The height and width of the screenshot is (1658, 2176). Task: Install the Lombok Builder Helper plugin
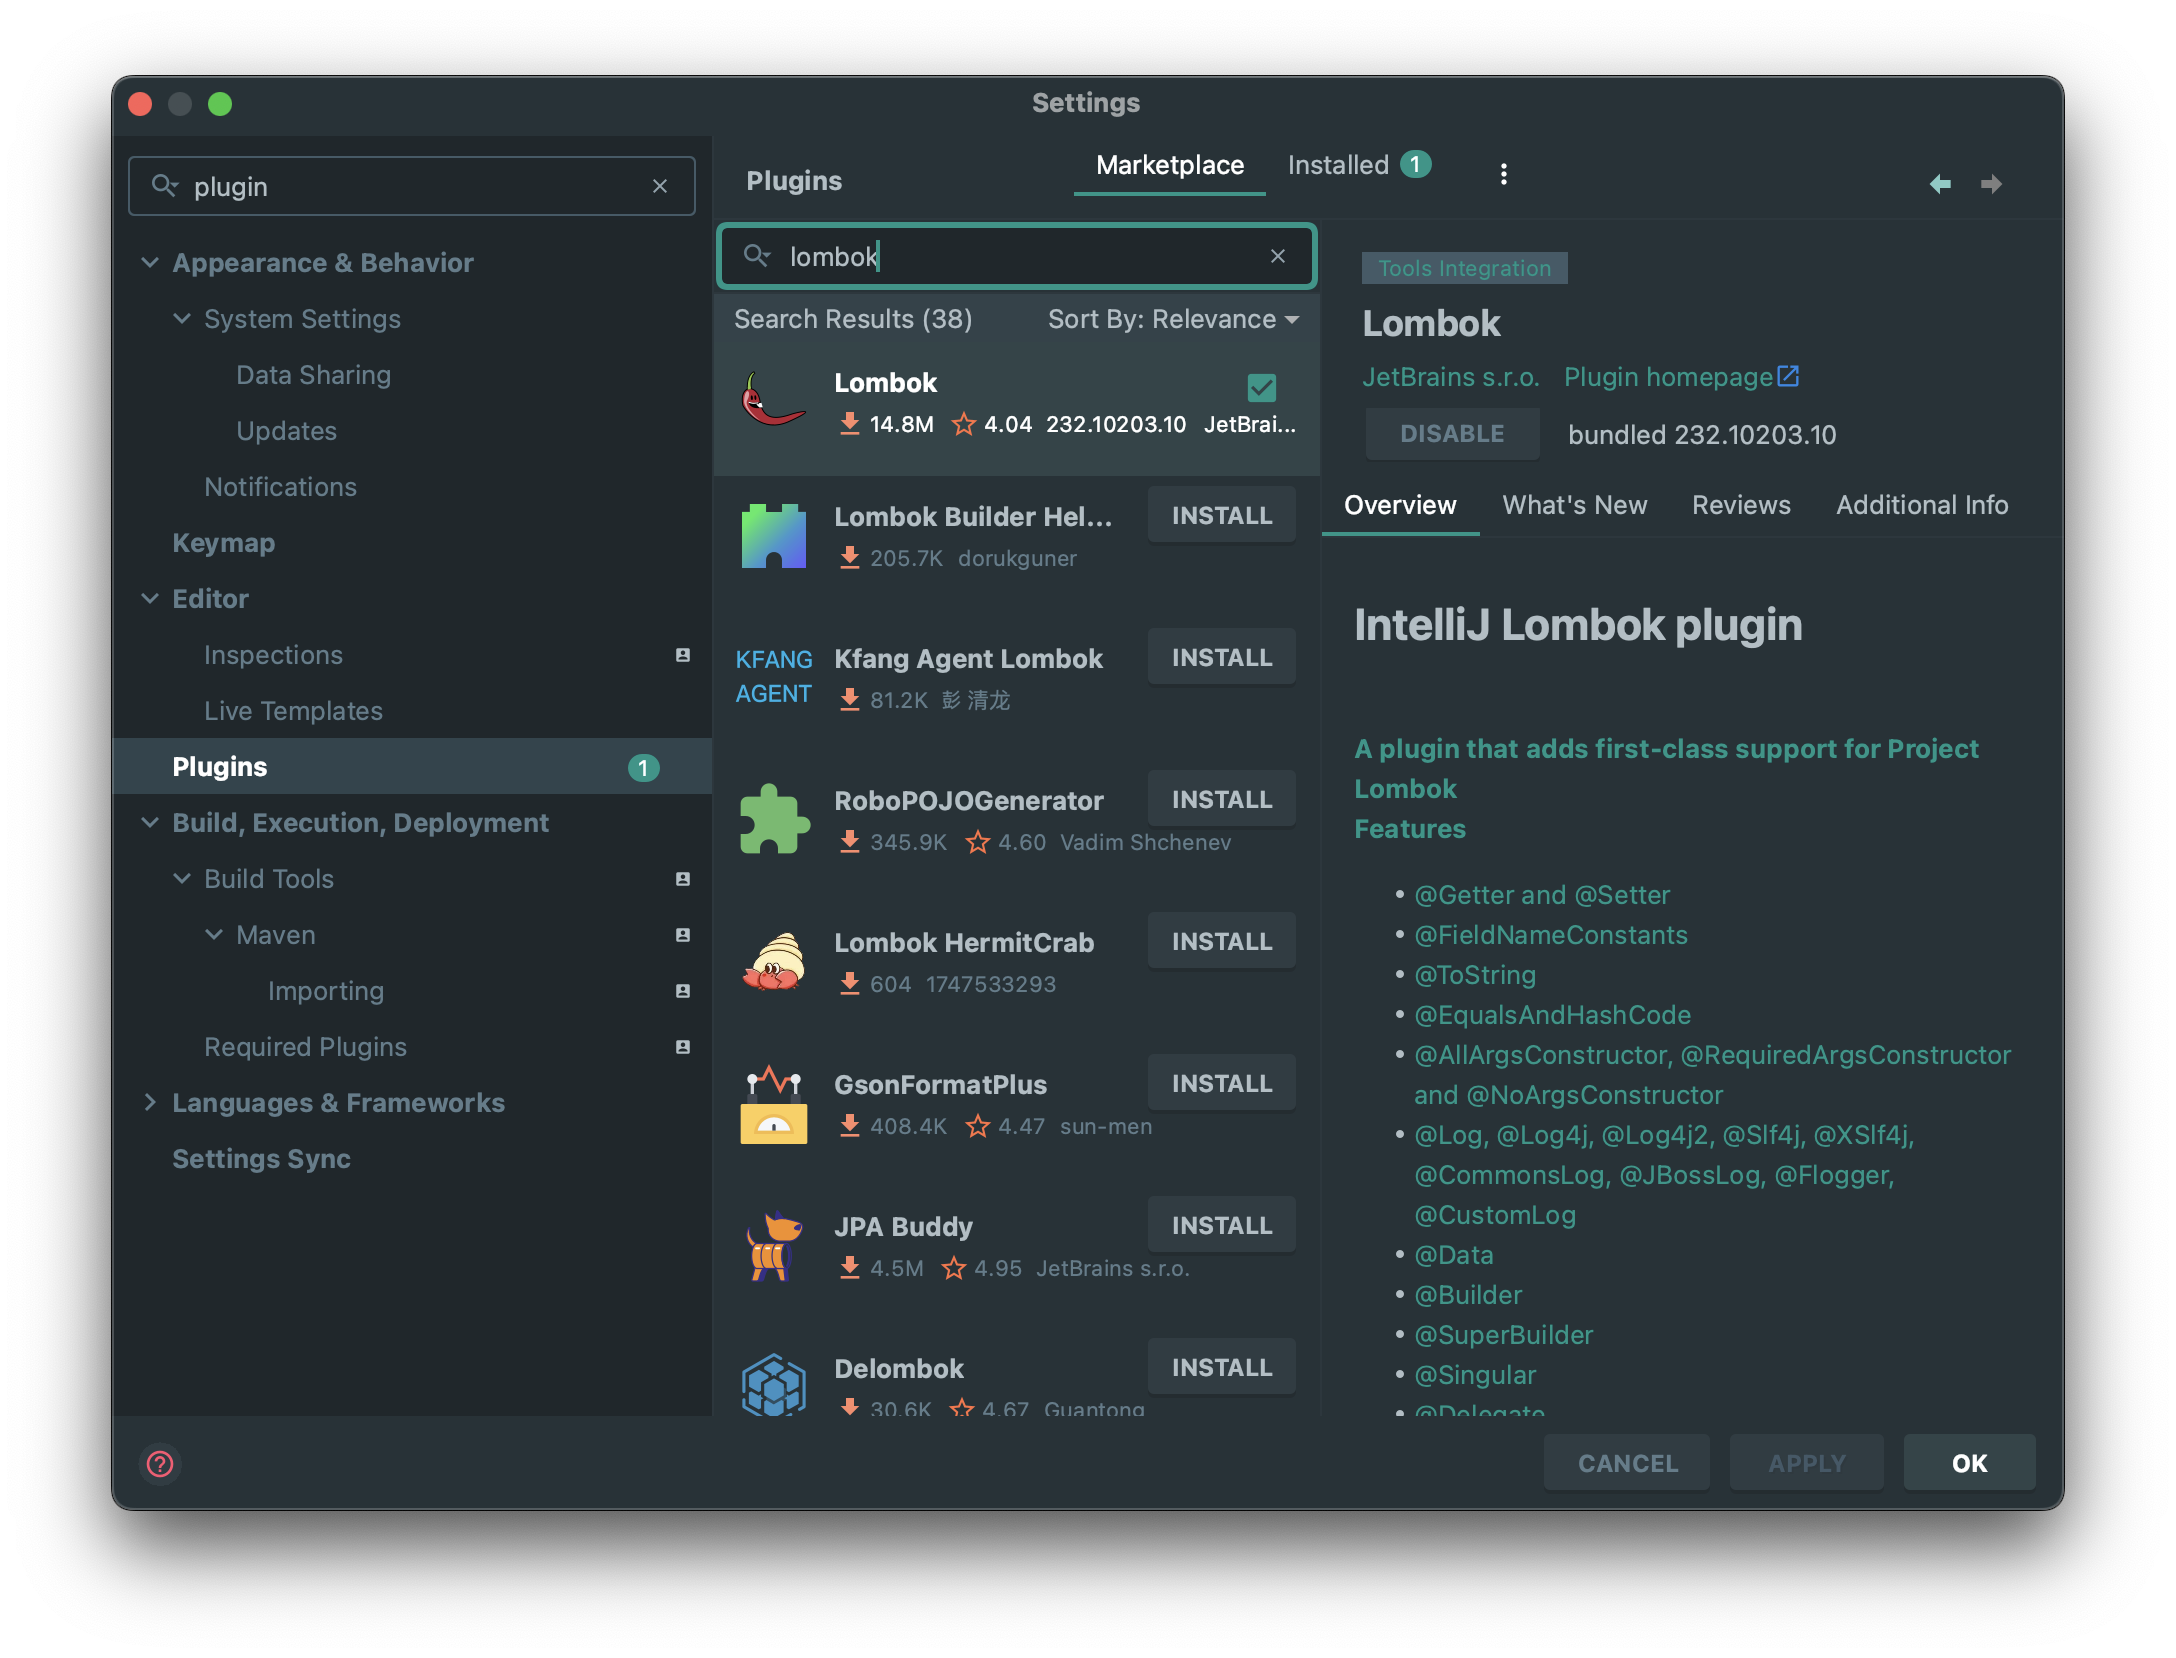[1221, 516]
